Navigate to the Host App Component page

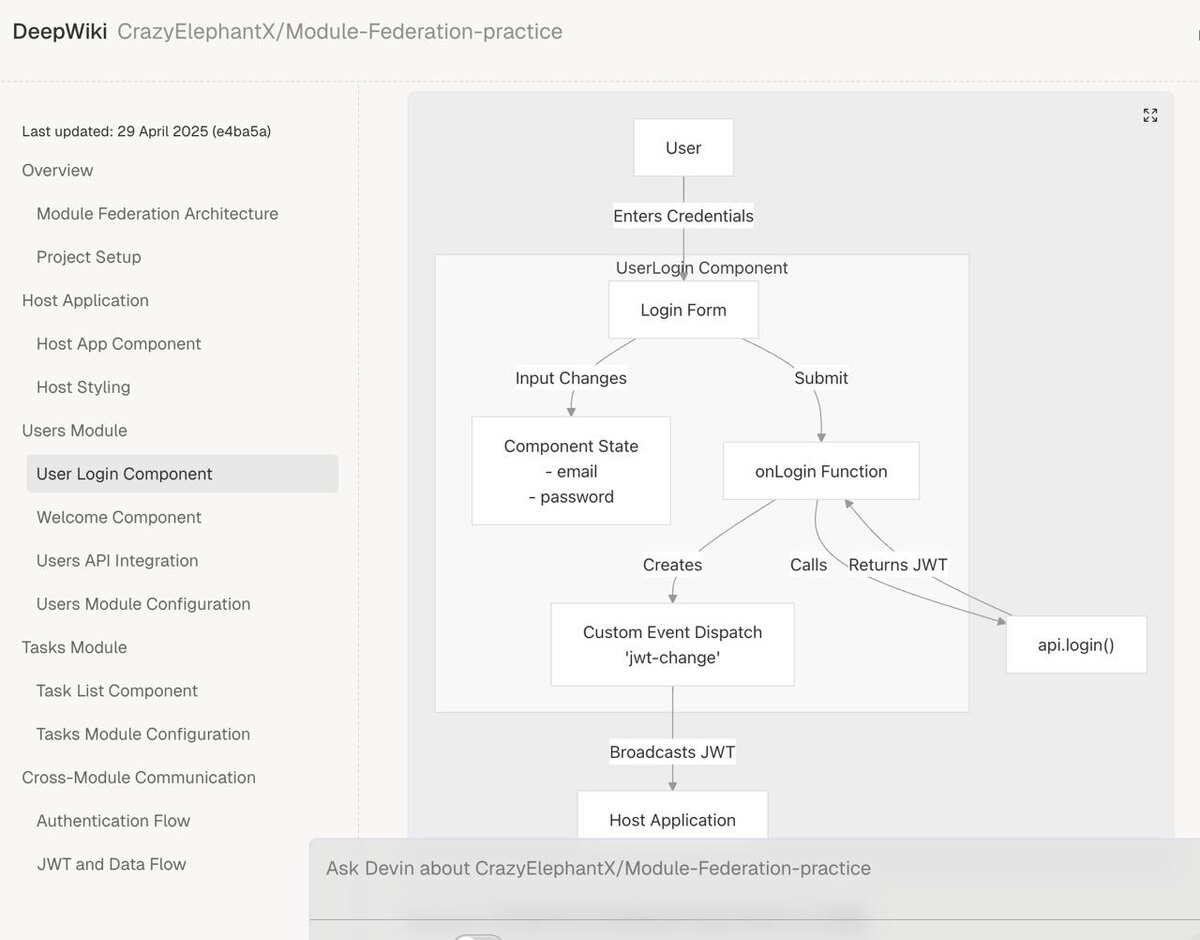(x=119, y=344)
